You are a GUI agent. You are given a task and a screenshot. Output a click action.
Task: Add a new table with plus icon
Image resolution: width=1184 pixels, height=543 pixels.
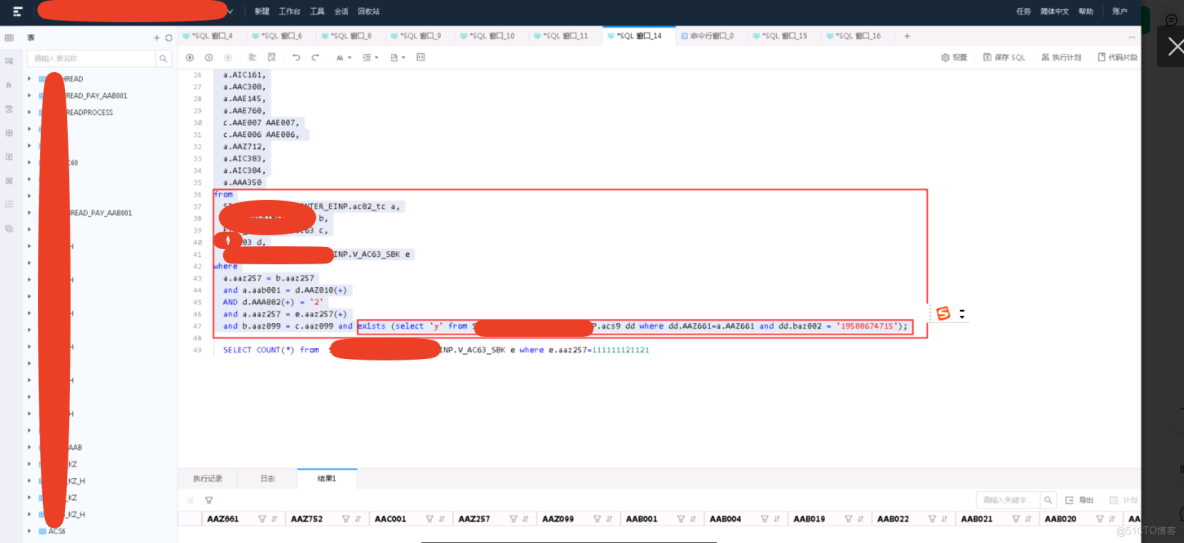point(157,37)
